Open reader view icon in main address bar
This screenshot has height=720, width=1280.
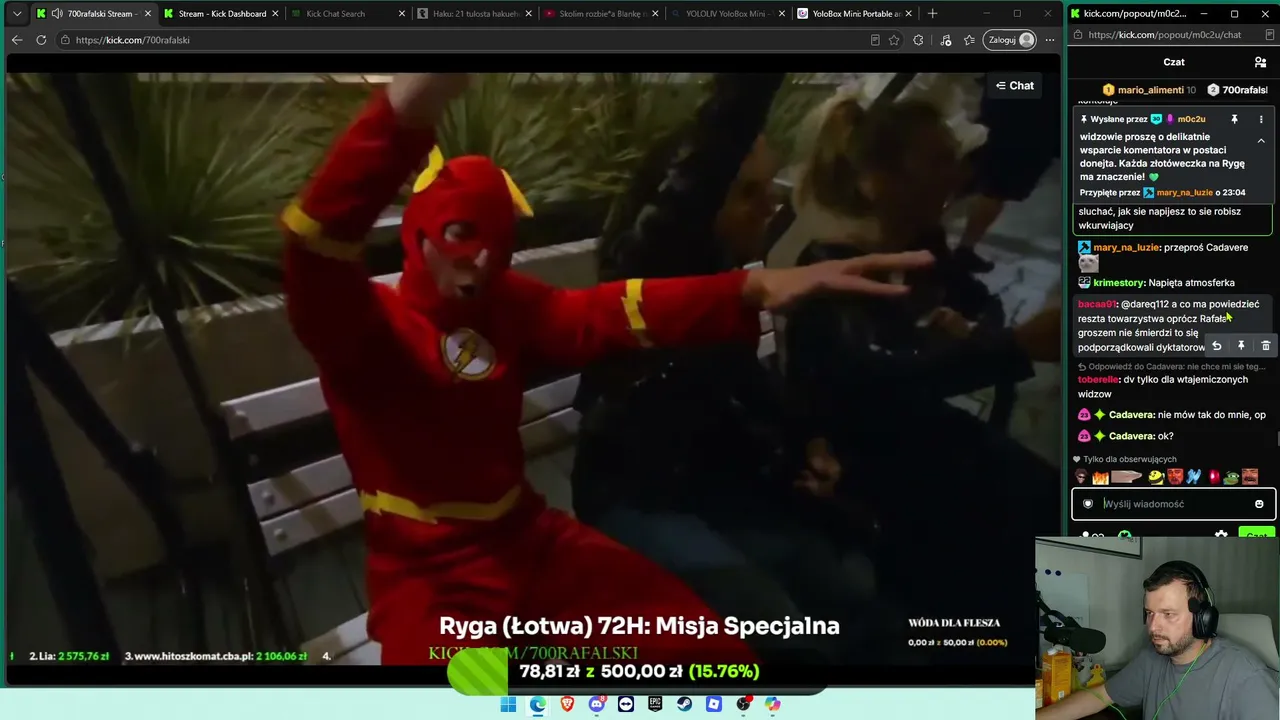click(875, 40)
